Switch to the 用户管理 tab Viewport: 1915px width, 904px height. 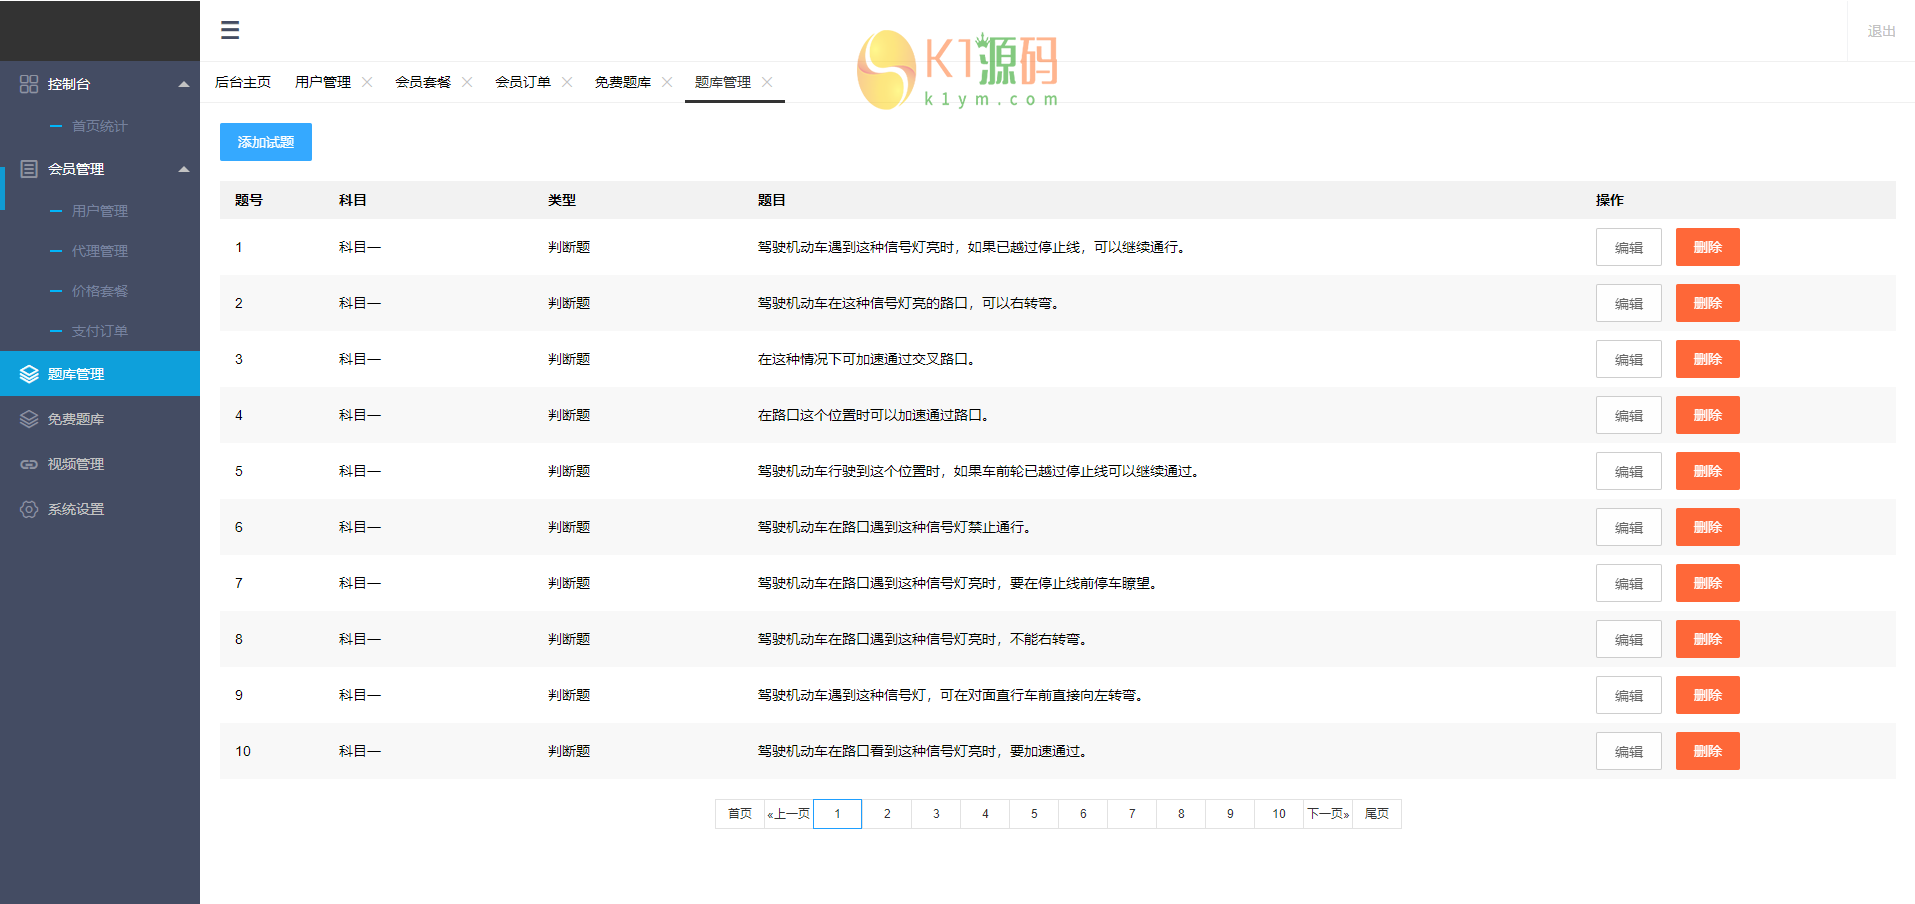323,82
